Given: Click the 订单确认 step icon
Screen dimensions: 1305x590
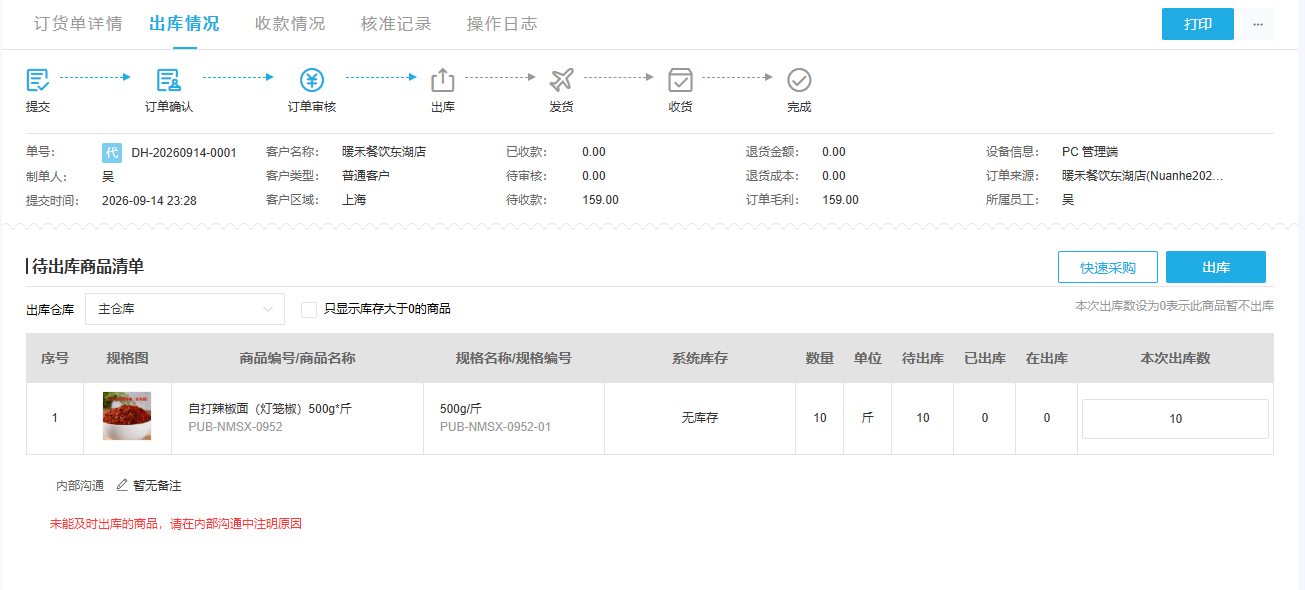Looking at the screenshot, I should click(x=169, y=80).
